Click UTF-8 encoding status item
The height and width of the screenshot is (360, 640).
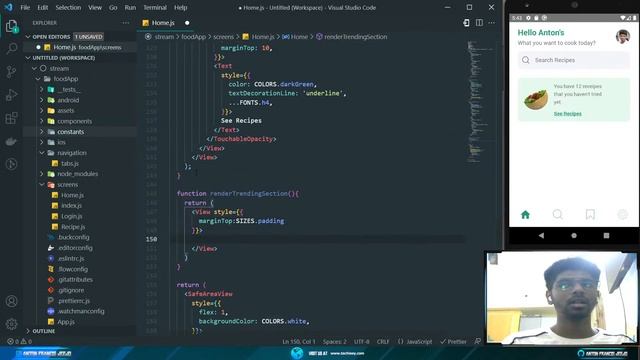click(x=362, y=341)
